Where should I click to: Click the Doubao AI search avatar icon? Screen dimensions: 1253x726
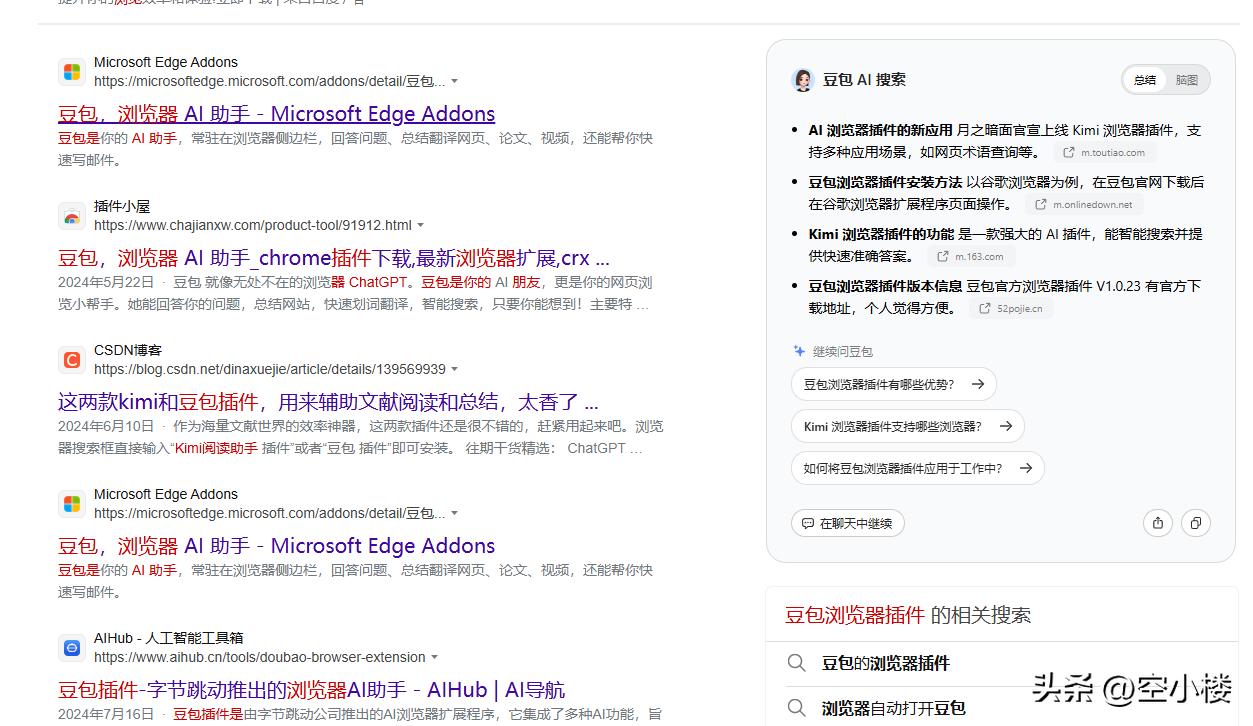pyautogui.click(x=802, y=80)
